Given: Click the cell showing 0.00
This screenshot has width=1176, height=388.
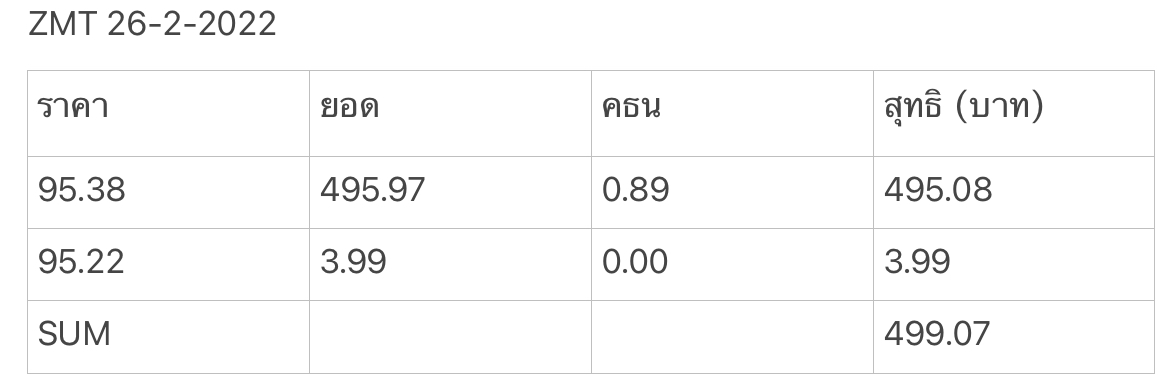Looking at the screenshot, I should pyautogui.click(x=733, y=265).
